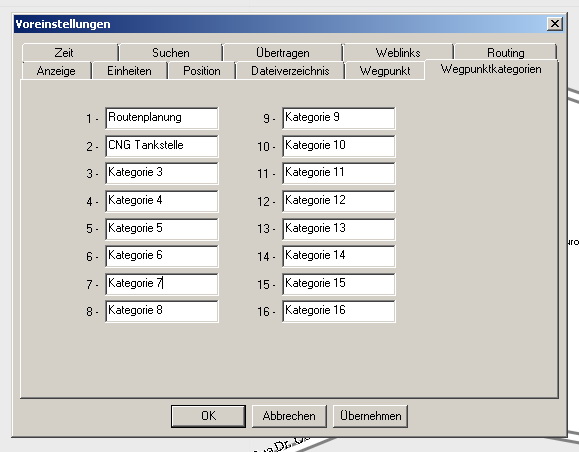The image size is (579, 452).
Task: Select the Weblinks tab
Action: (398, 52)
